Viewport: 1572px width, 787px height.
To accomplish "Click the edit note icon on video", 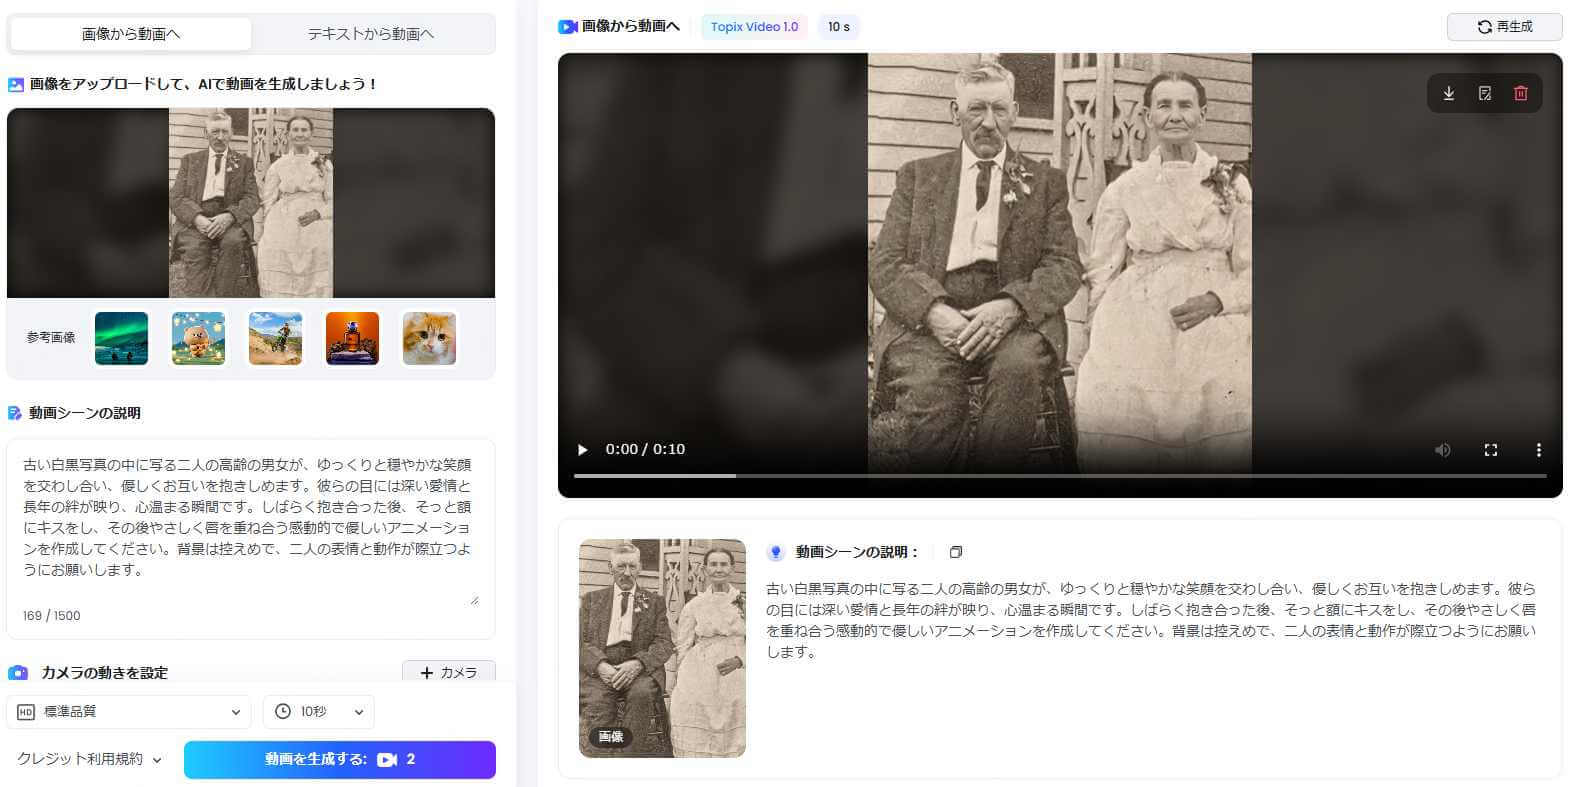I will click(1485, 93).
